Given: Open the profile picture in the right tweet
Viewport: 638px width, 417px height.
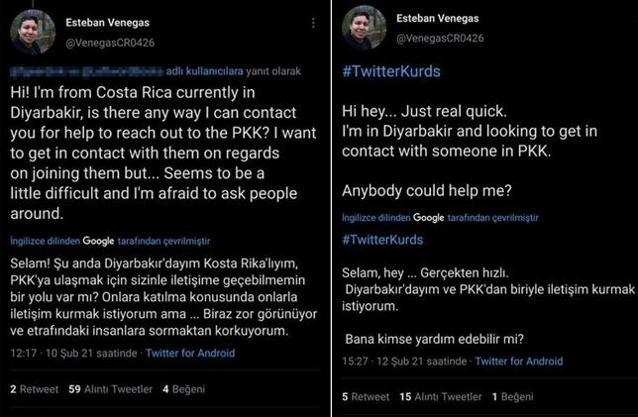Looking at the screenshot, I should 364,27.
